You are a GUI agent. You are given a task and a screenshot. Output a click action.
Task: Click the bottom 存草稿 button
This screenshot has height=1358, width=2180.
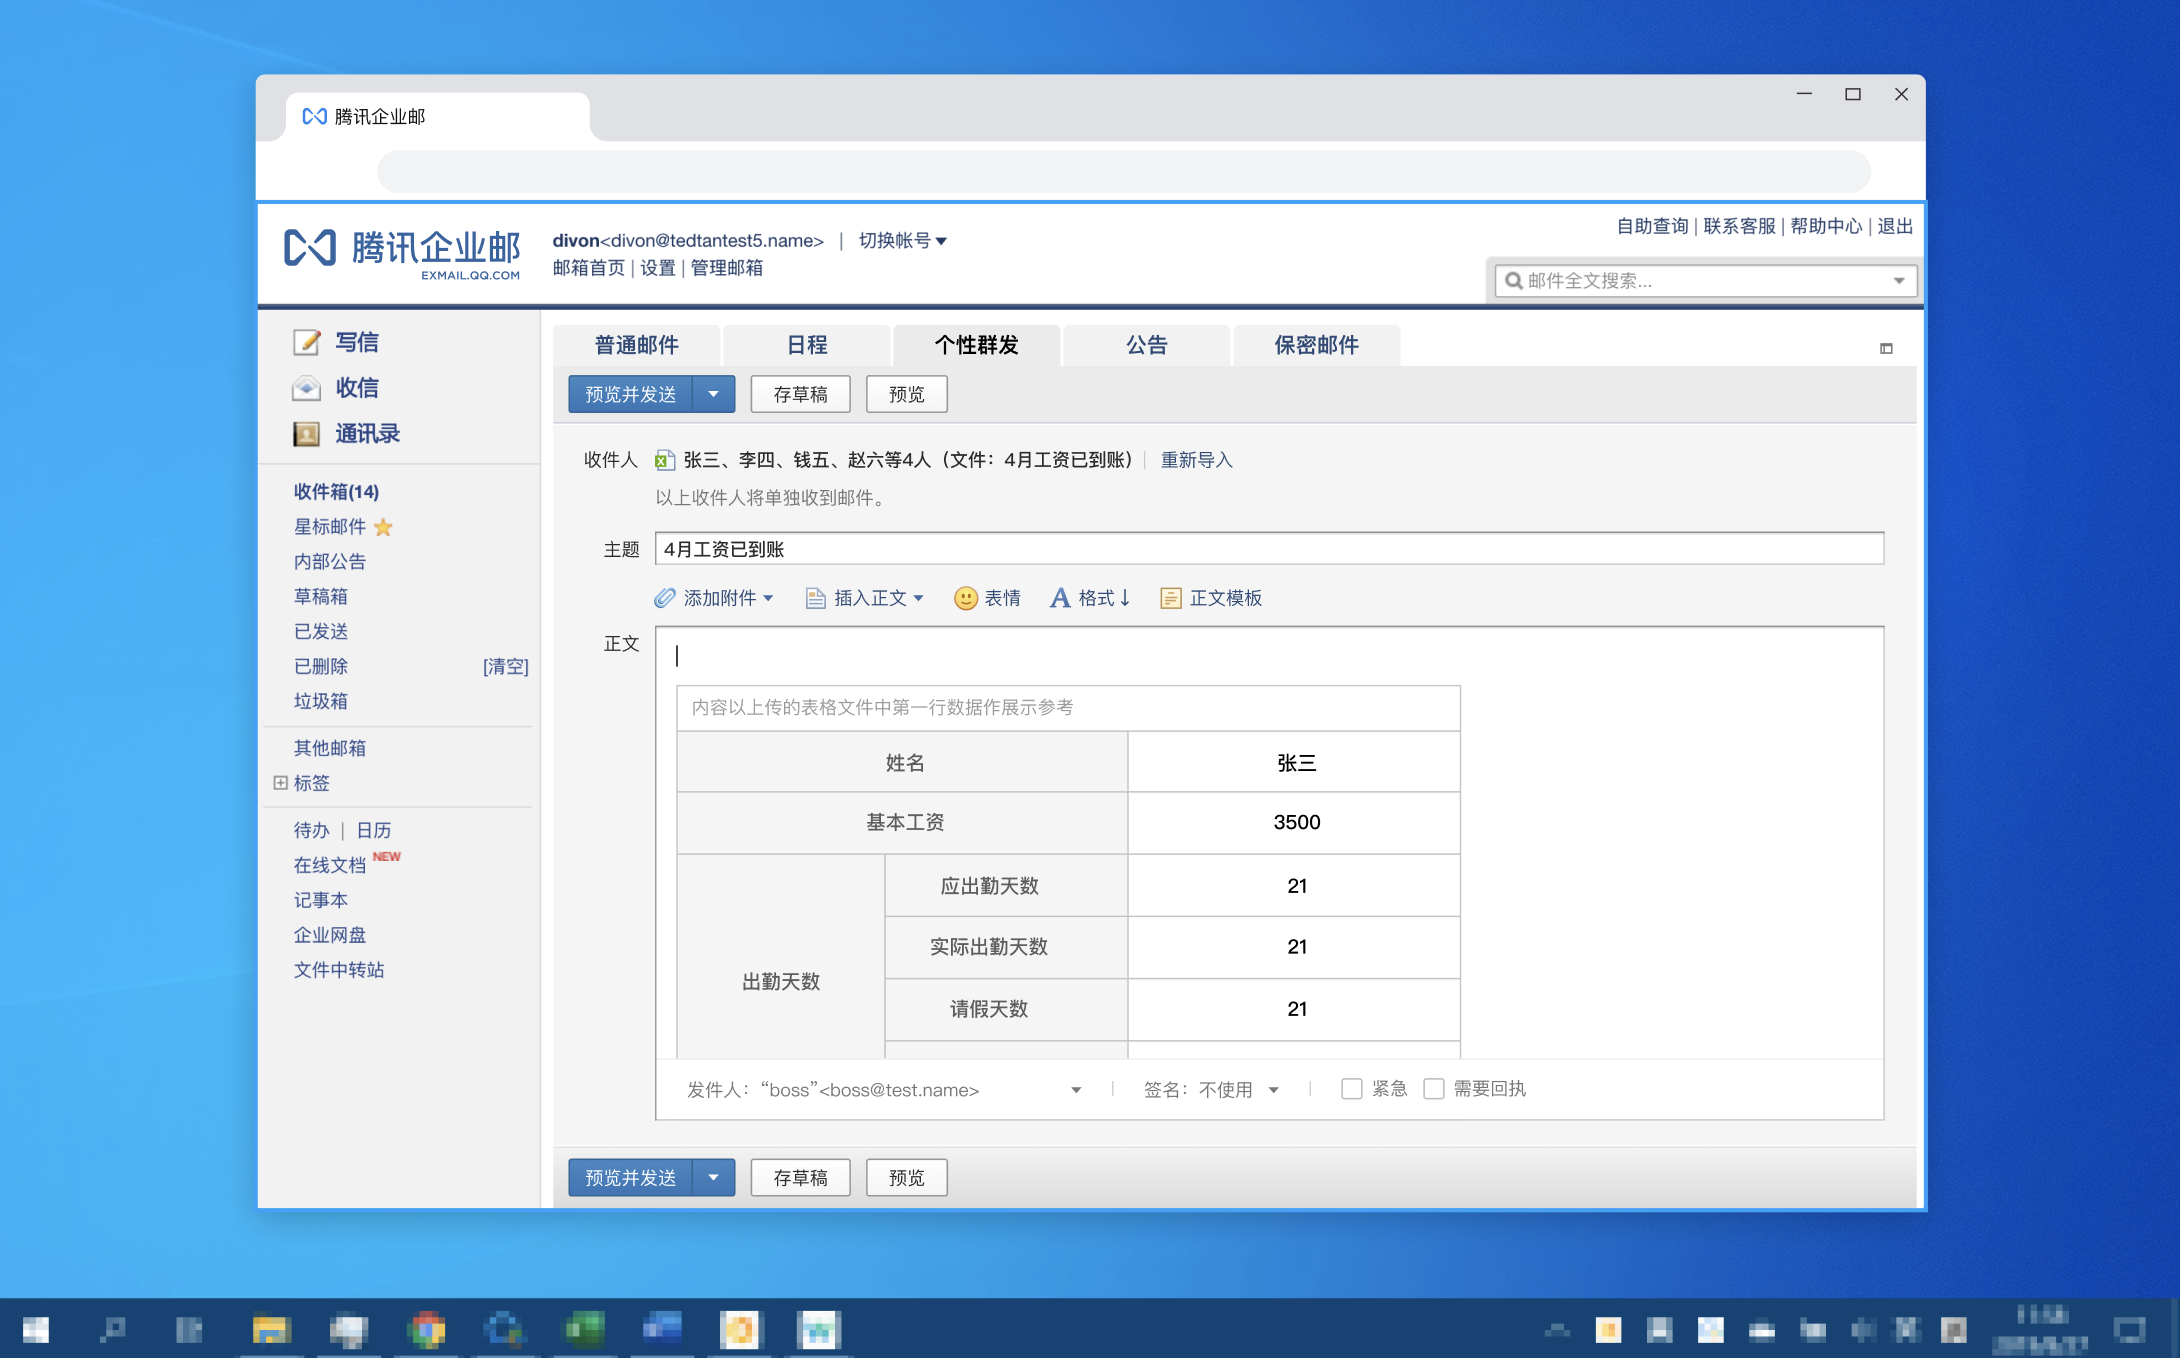coord(801,1178)
